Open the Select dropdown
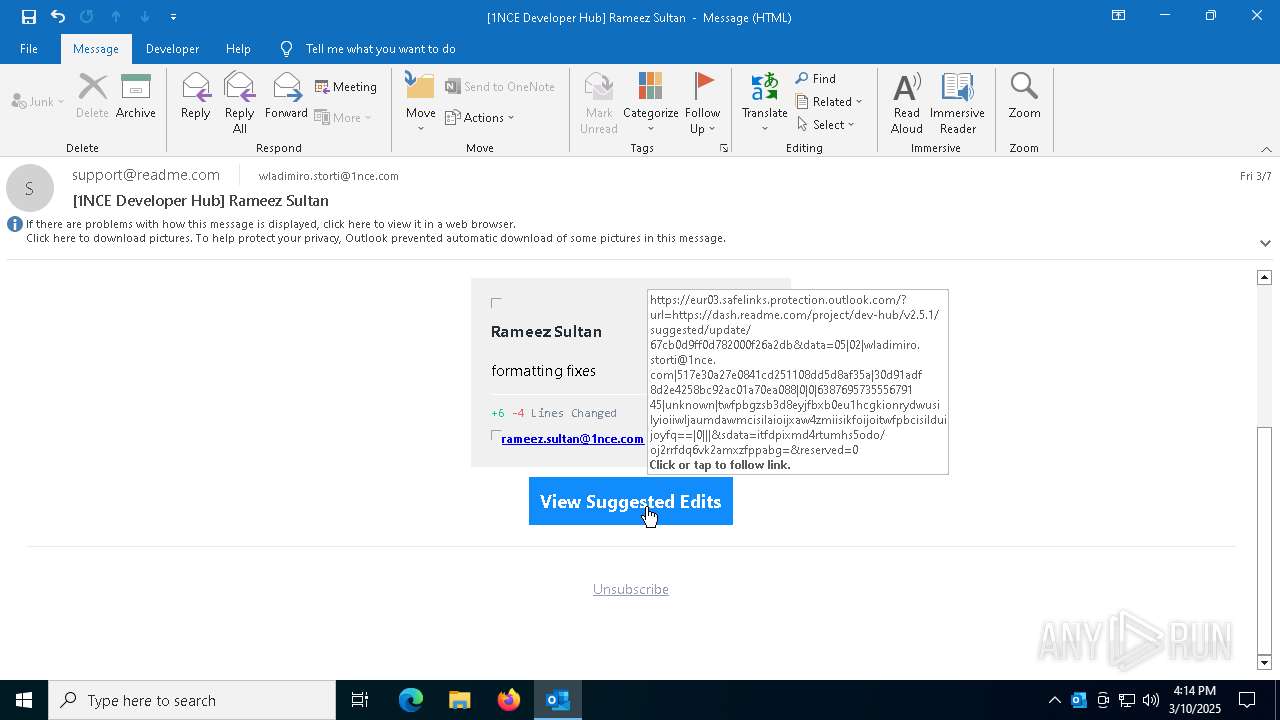Image resolution: width=1280 pixels, height=720 pixels. click(826, 124)
